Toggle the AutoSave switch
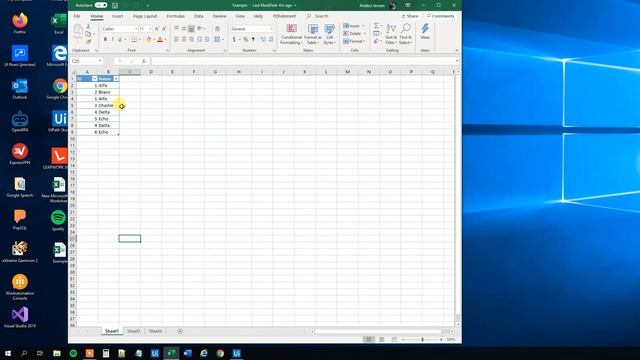Image resolution: width=640 pixels, height=360 pixels. click(x=100, y=5)
